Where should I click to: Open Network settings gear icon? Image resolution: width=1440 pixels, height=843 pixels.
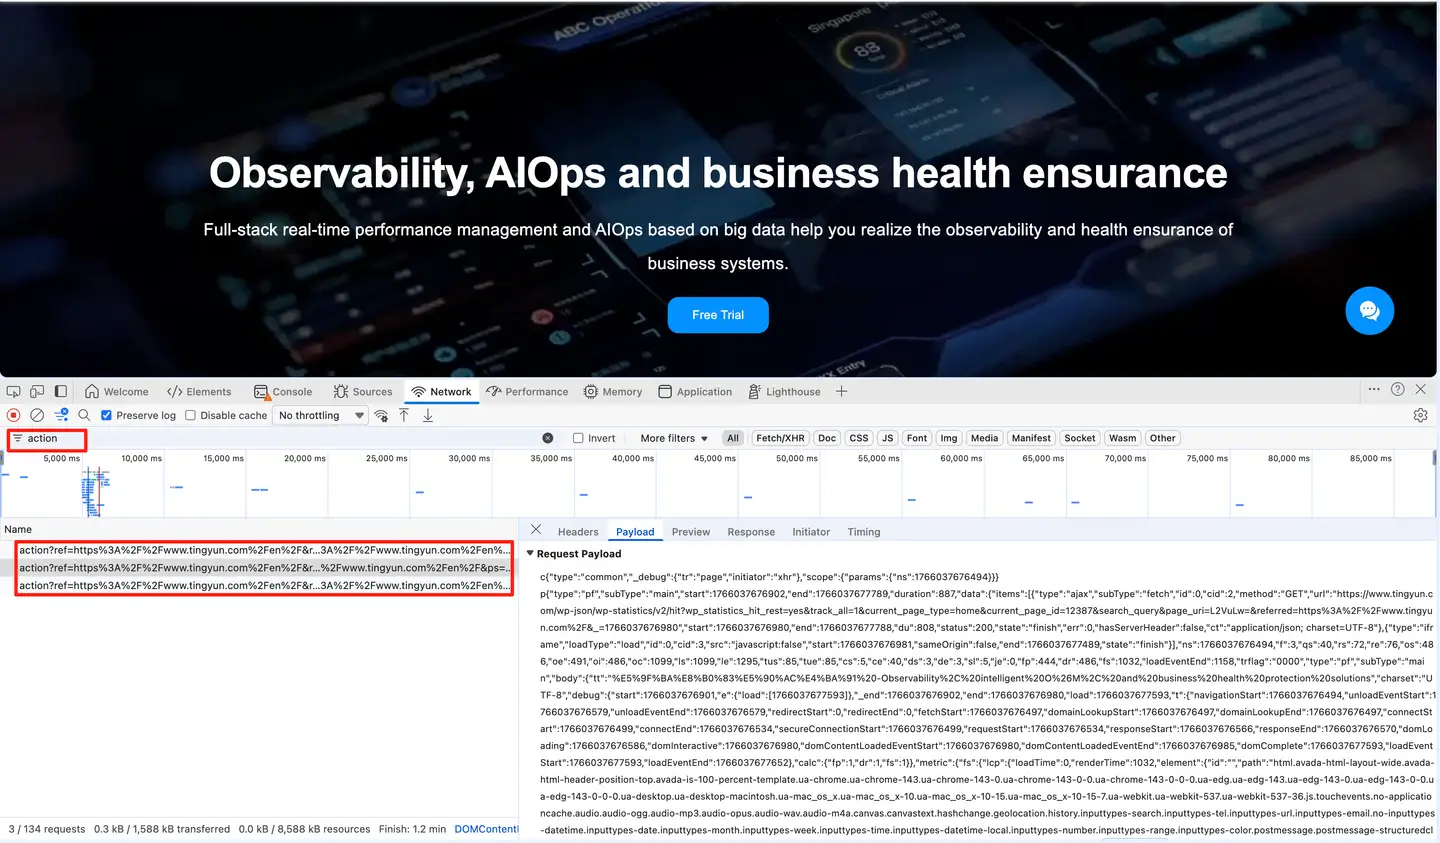pyautogui.click(x=1420, y=415)
